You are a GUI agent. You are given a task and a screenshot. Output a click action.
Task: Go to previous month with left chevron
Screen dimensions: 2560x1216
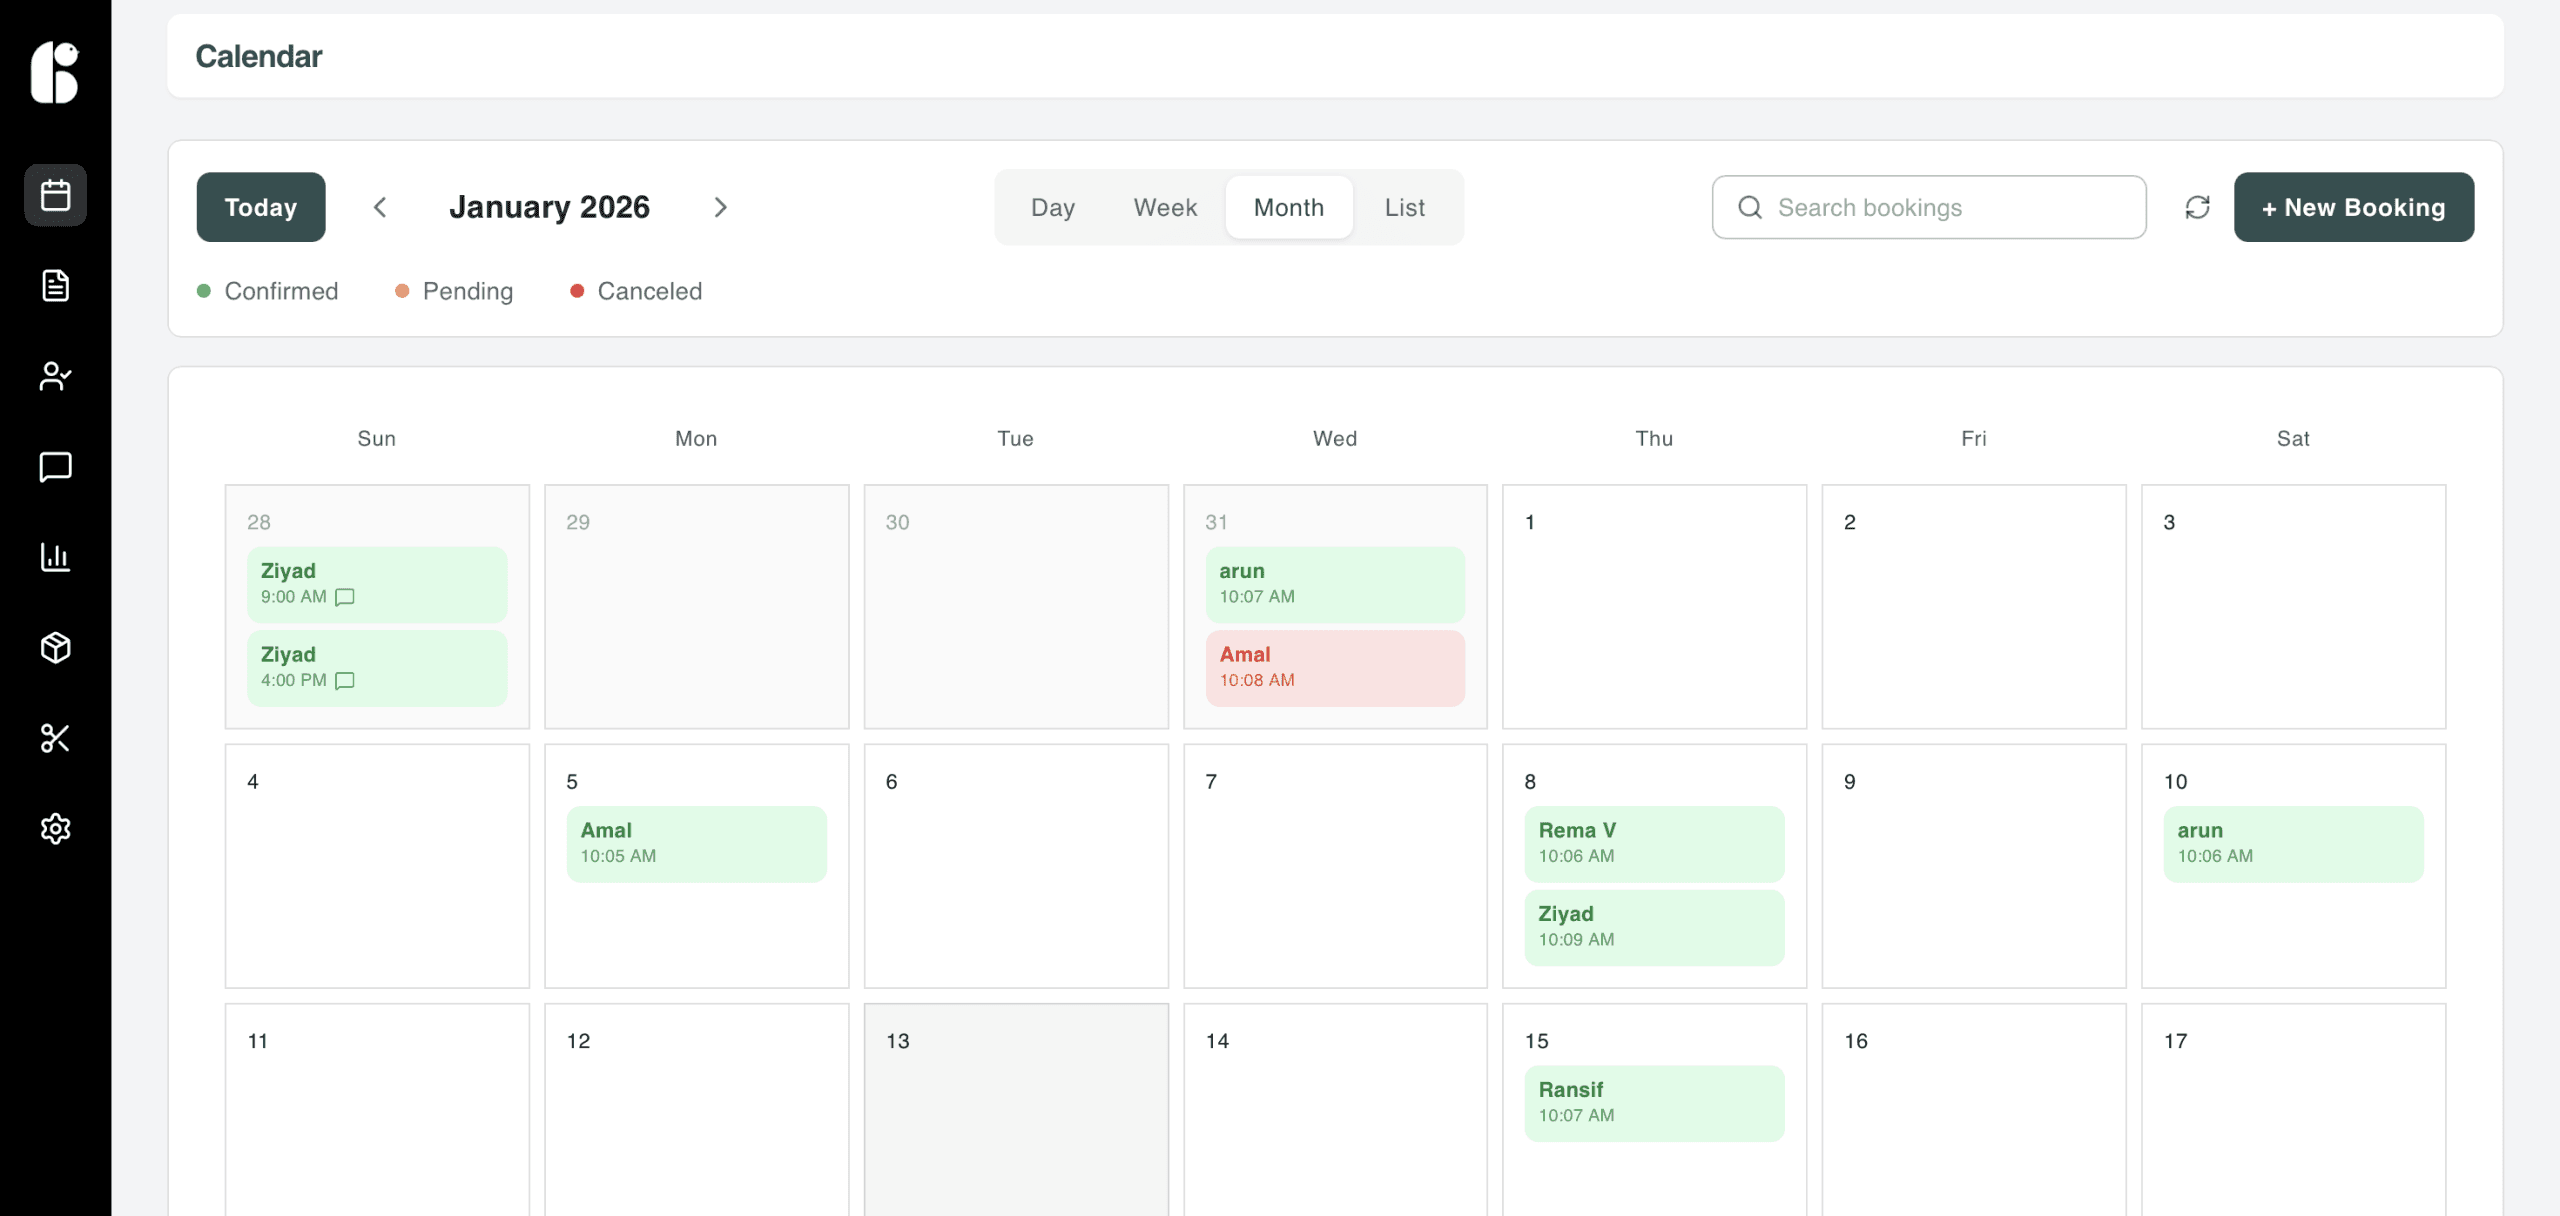point(380,207)
